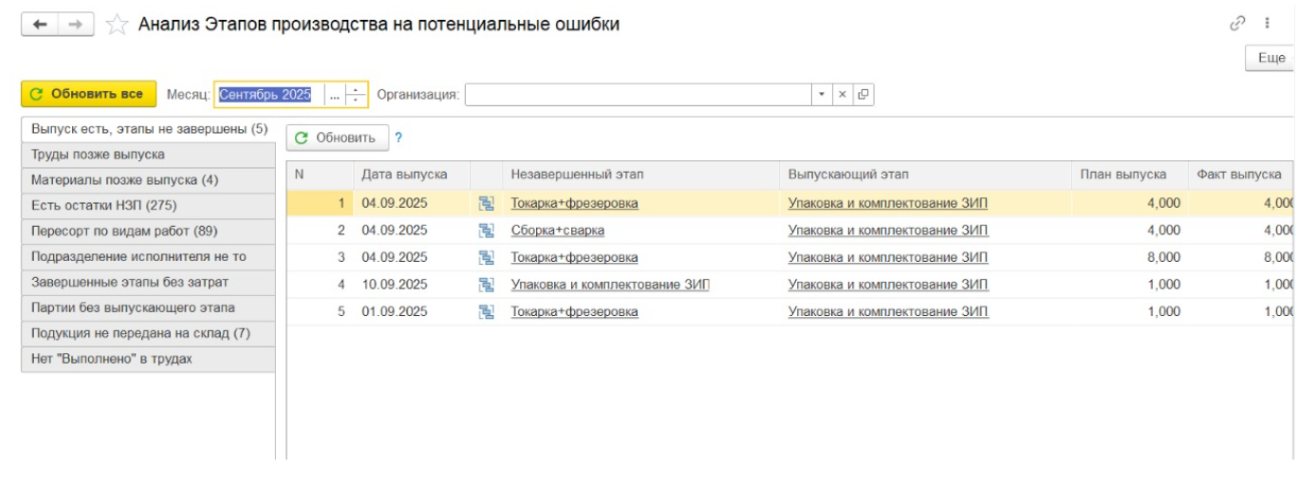Click into the Месяц field Сентябрь 2025
Image resolution: width=1308 pixels, height=484 pixels.
(x=269, y=94)
